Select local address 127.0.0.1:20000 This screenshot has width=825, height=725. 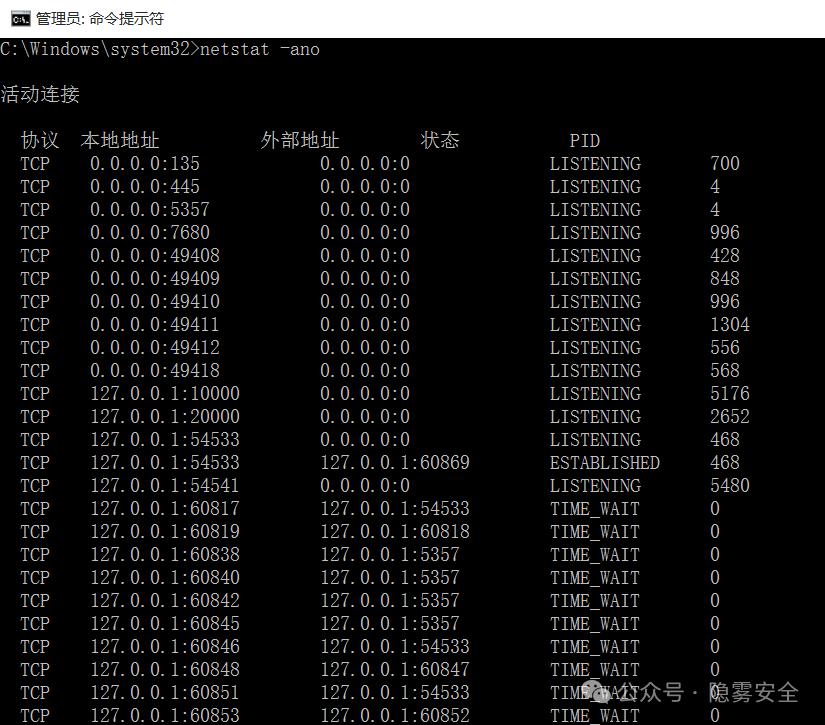[x=165, y=417]
